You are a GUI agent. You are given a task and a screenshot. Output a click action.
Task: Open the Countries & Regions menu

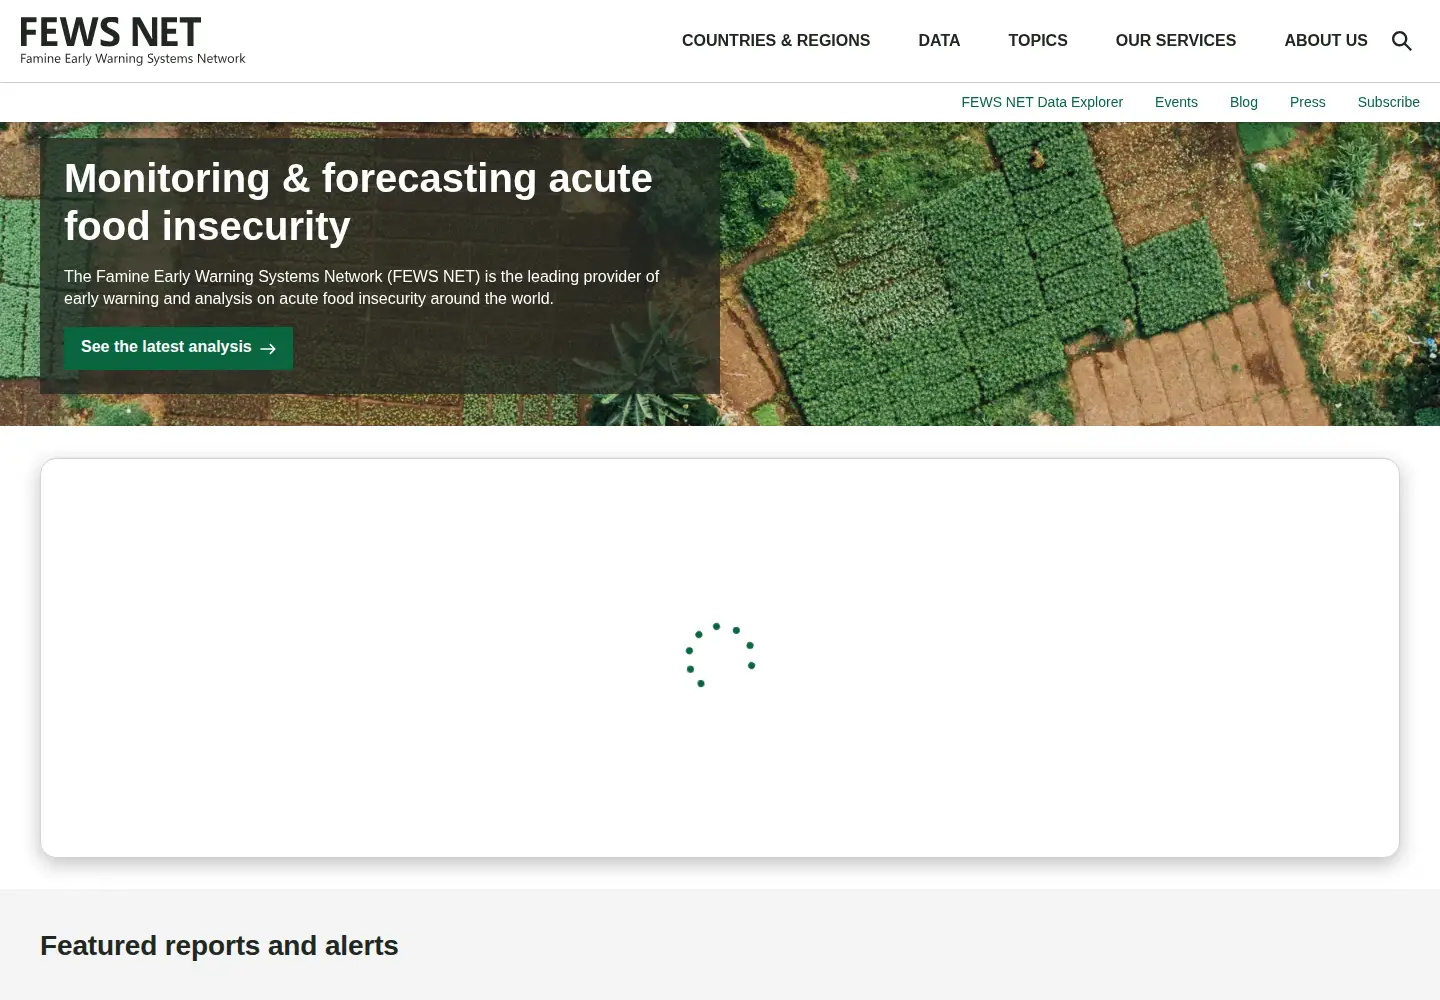pos(776,41)
